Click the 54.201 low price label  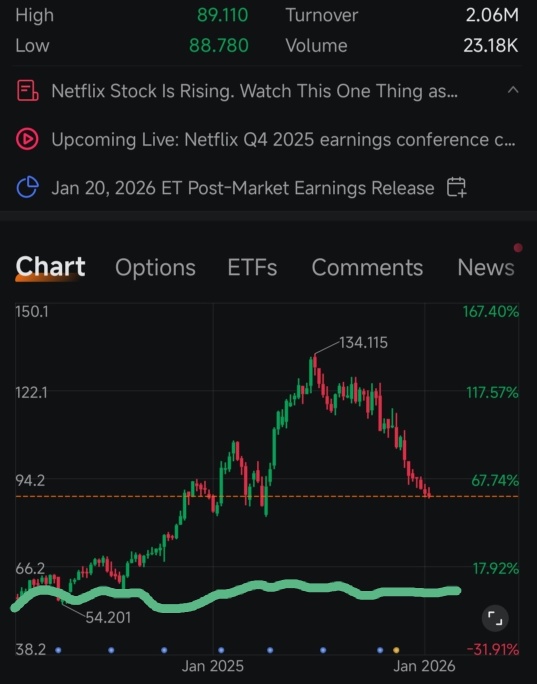(108, 618)
